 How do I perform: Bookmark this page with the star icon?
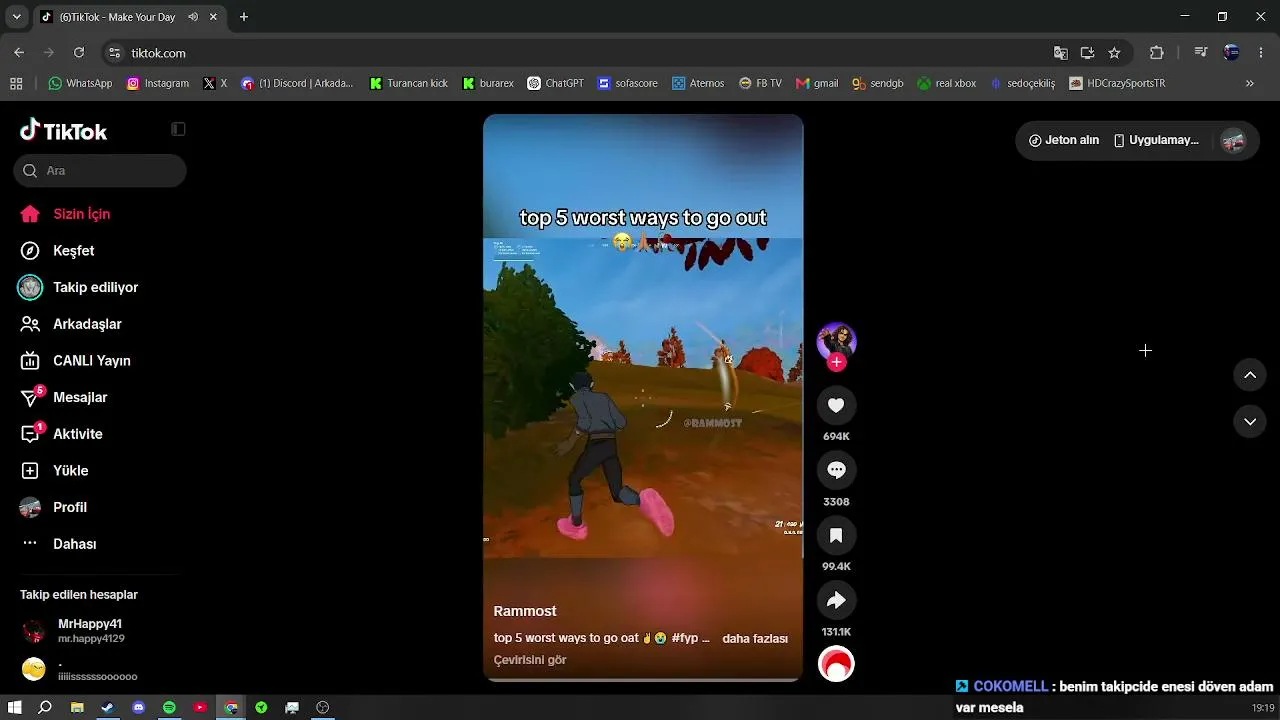1114,53
